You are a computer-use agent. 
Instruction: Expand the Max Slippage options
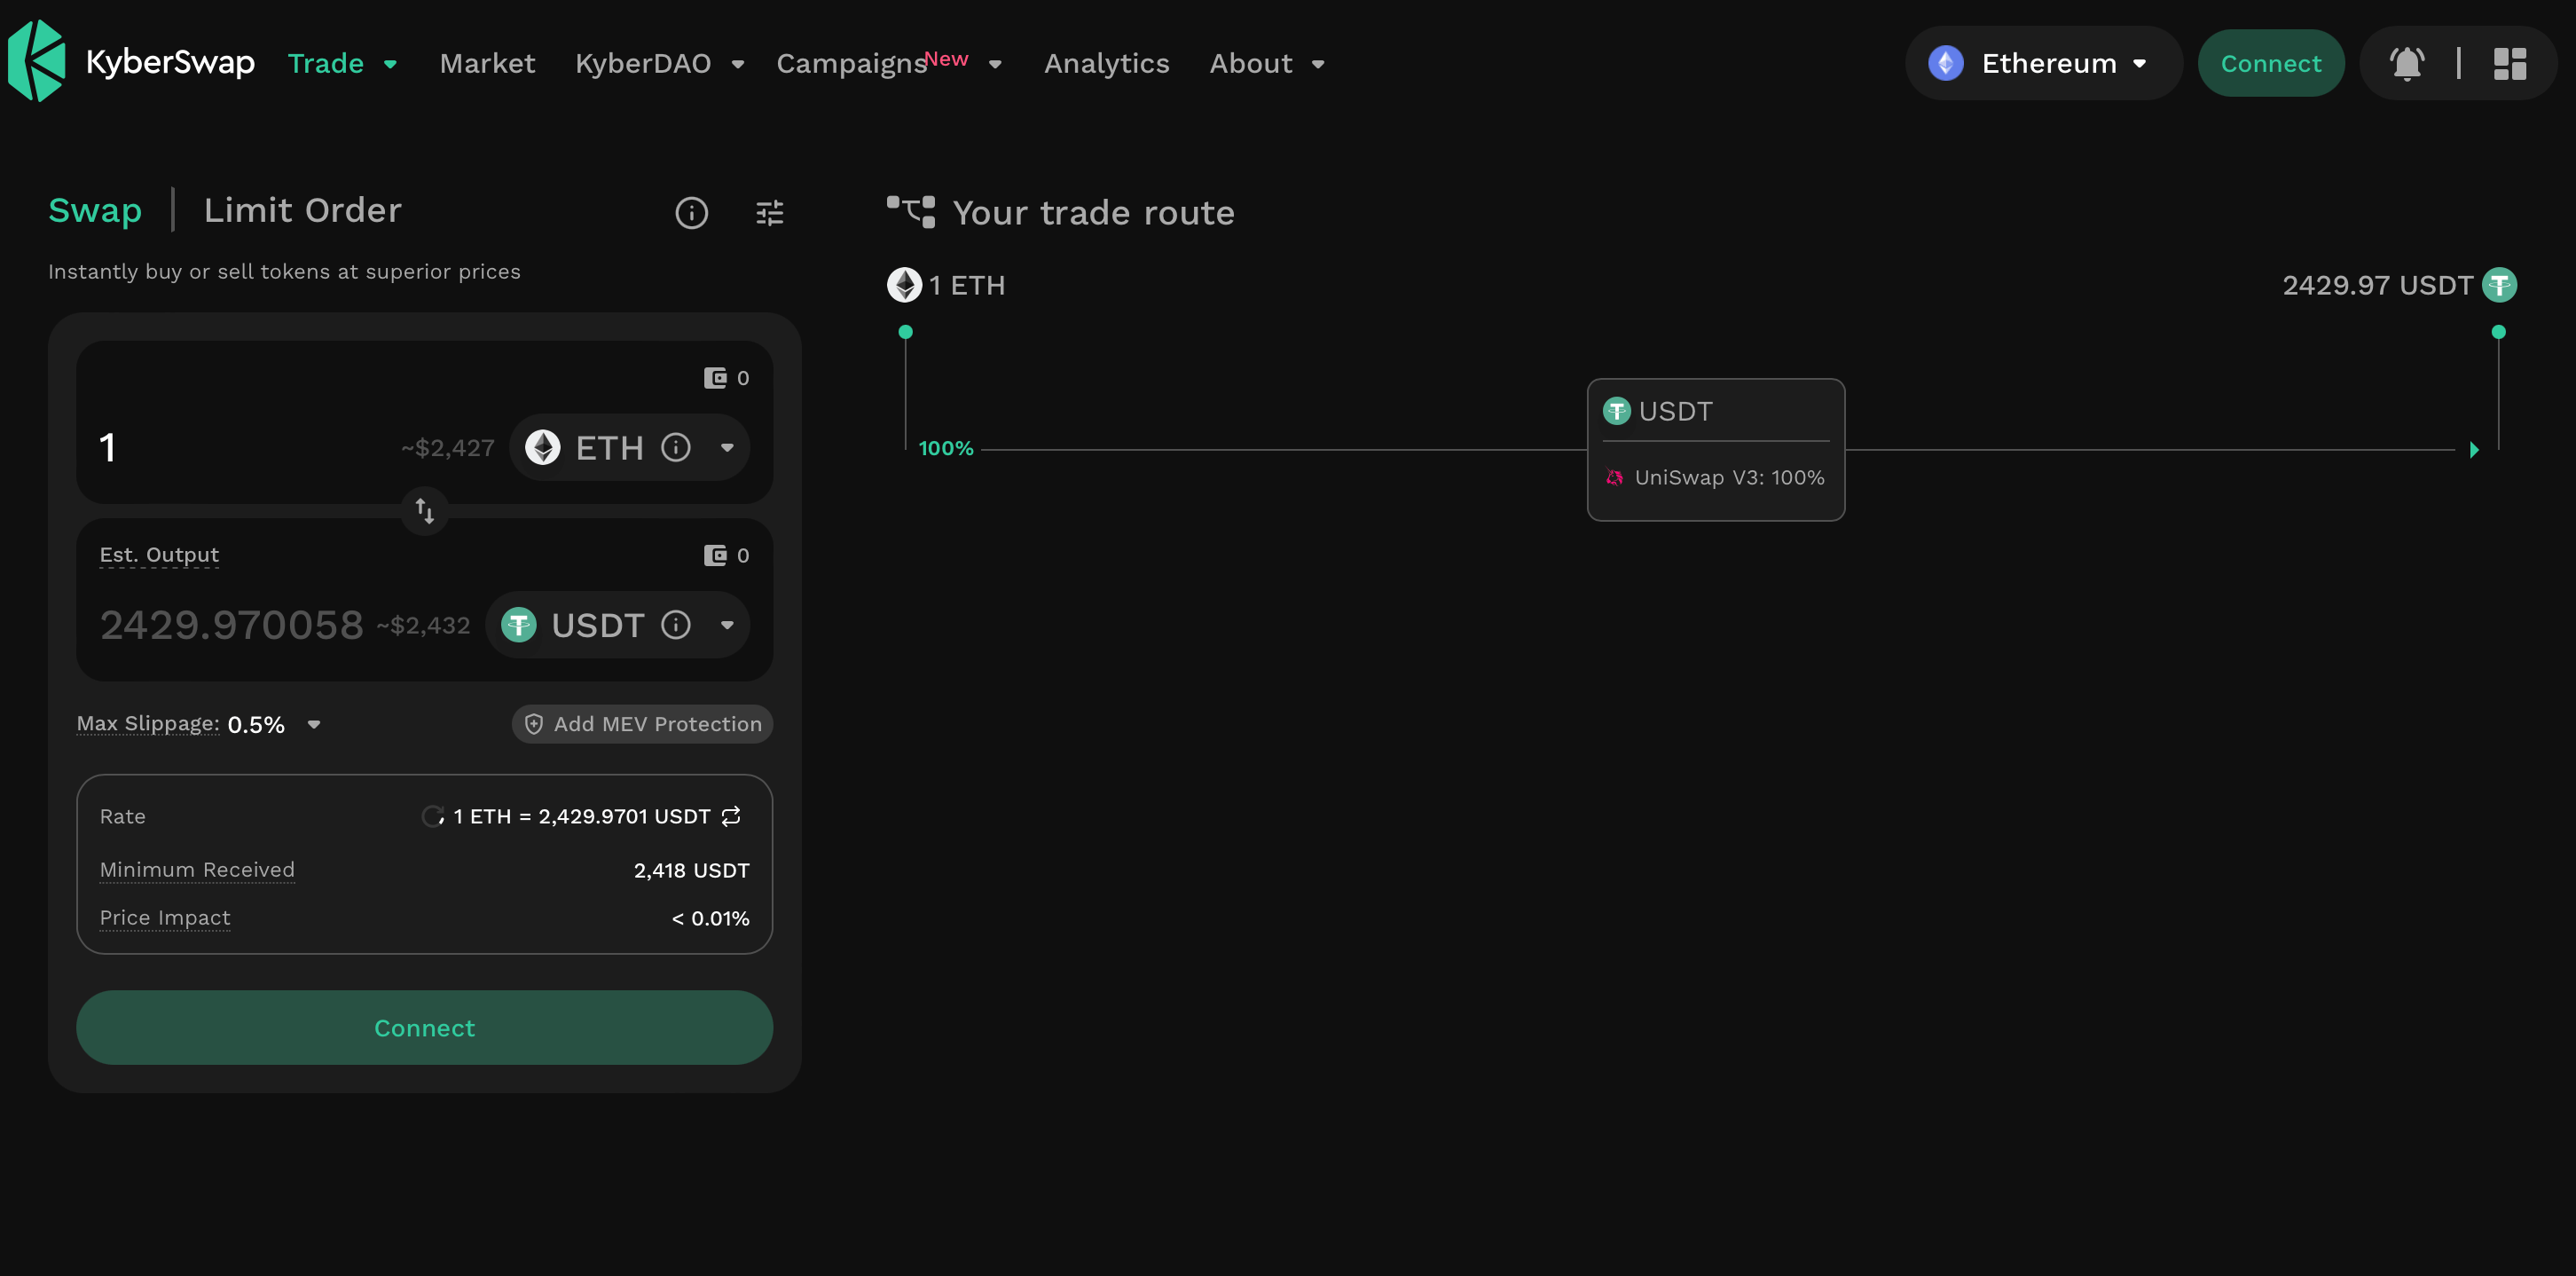[314, 725]
